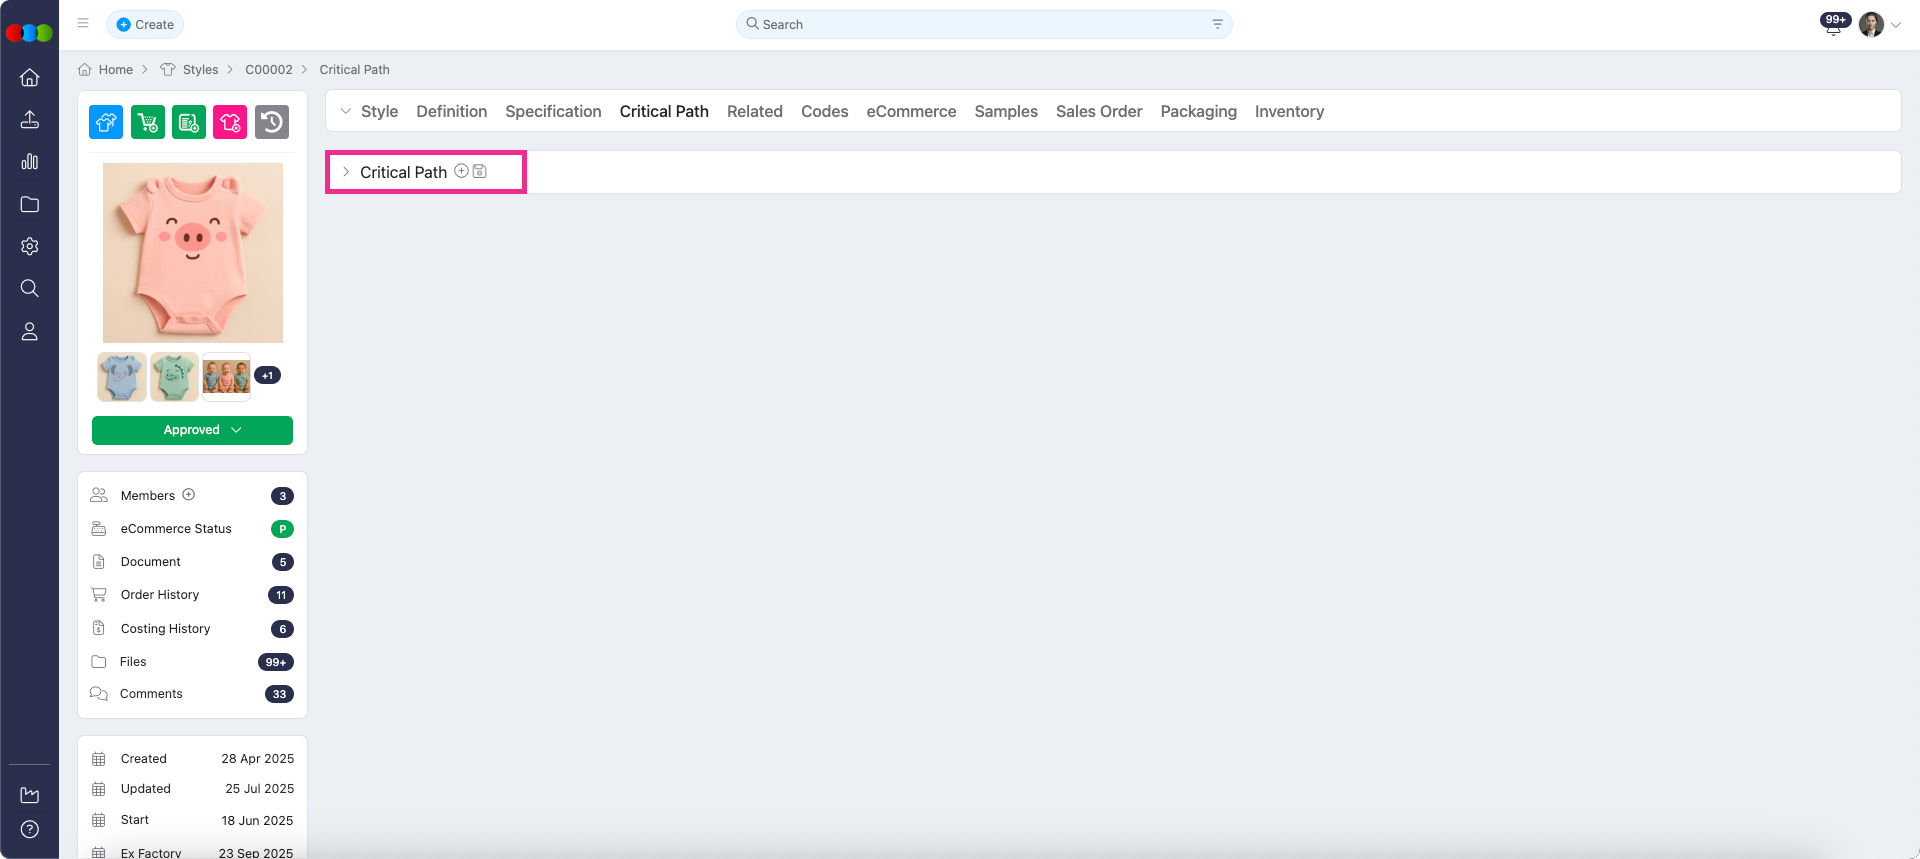The image size is (1920, 859).
Task: Toggle the hamburger menu to collapse sidebar
Action: coord(83,24)
